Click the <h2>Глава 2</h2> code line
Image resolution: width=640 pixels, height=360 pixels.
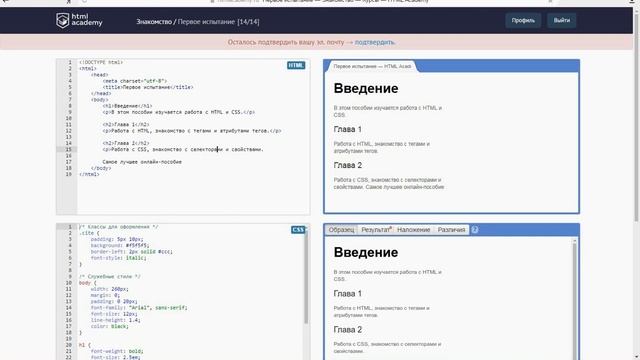point(126,143)
